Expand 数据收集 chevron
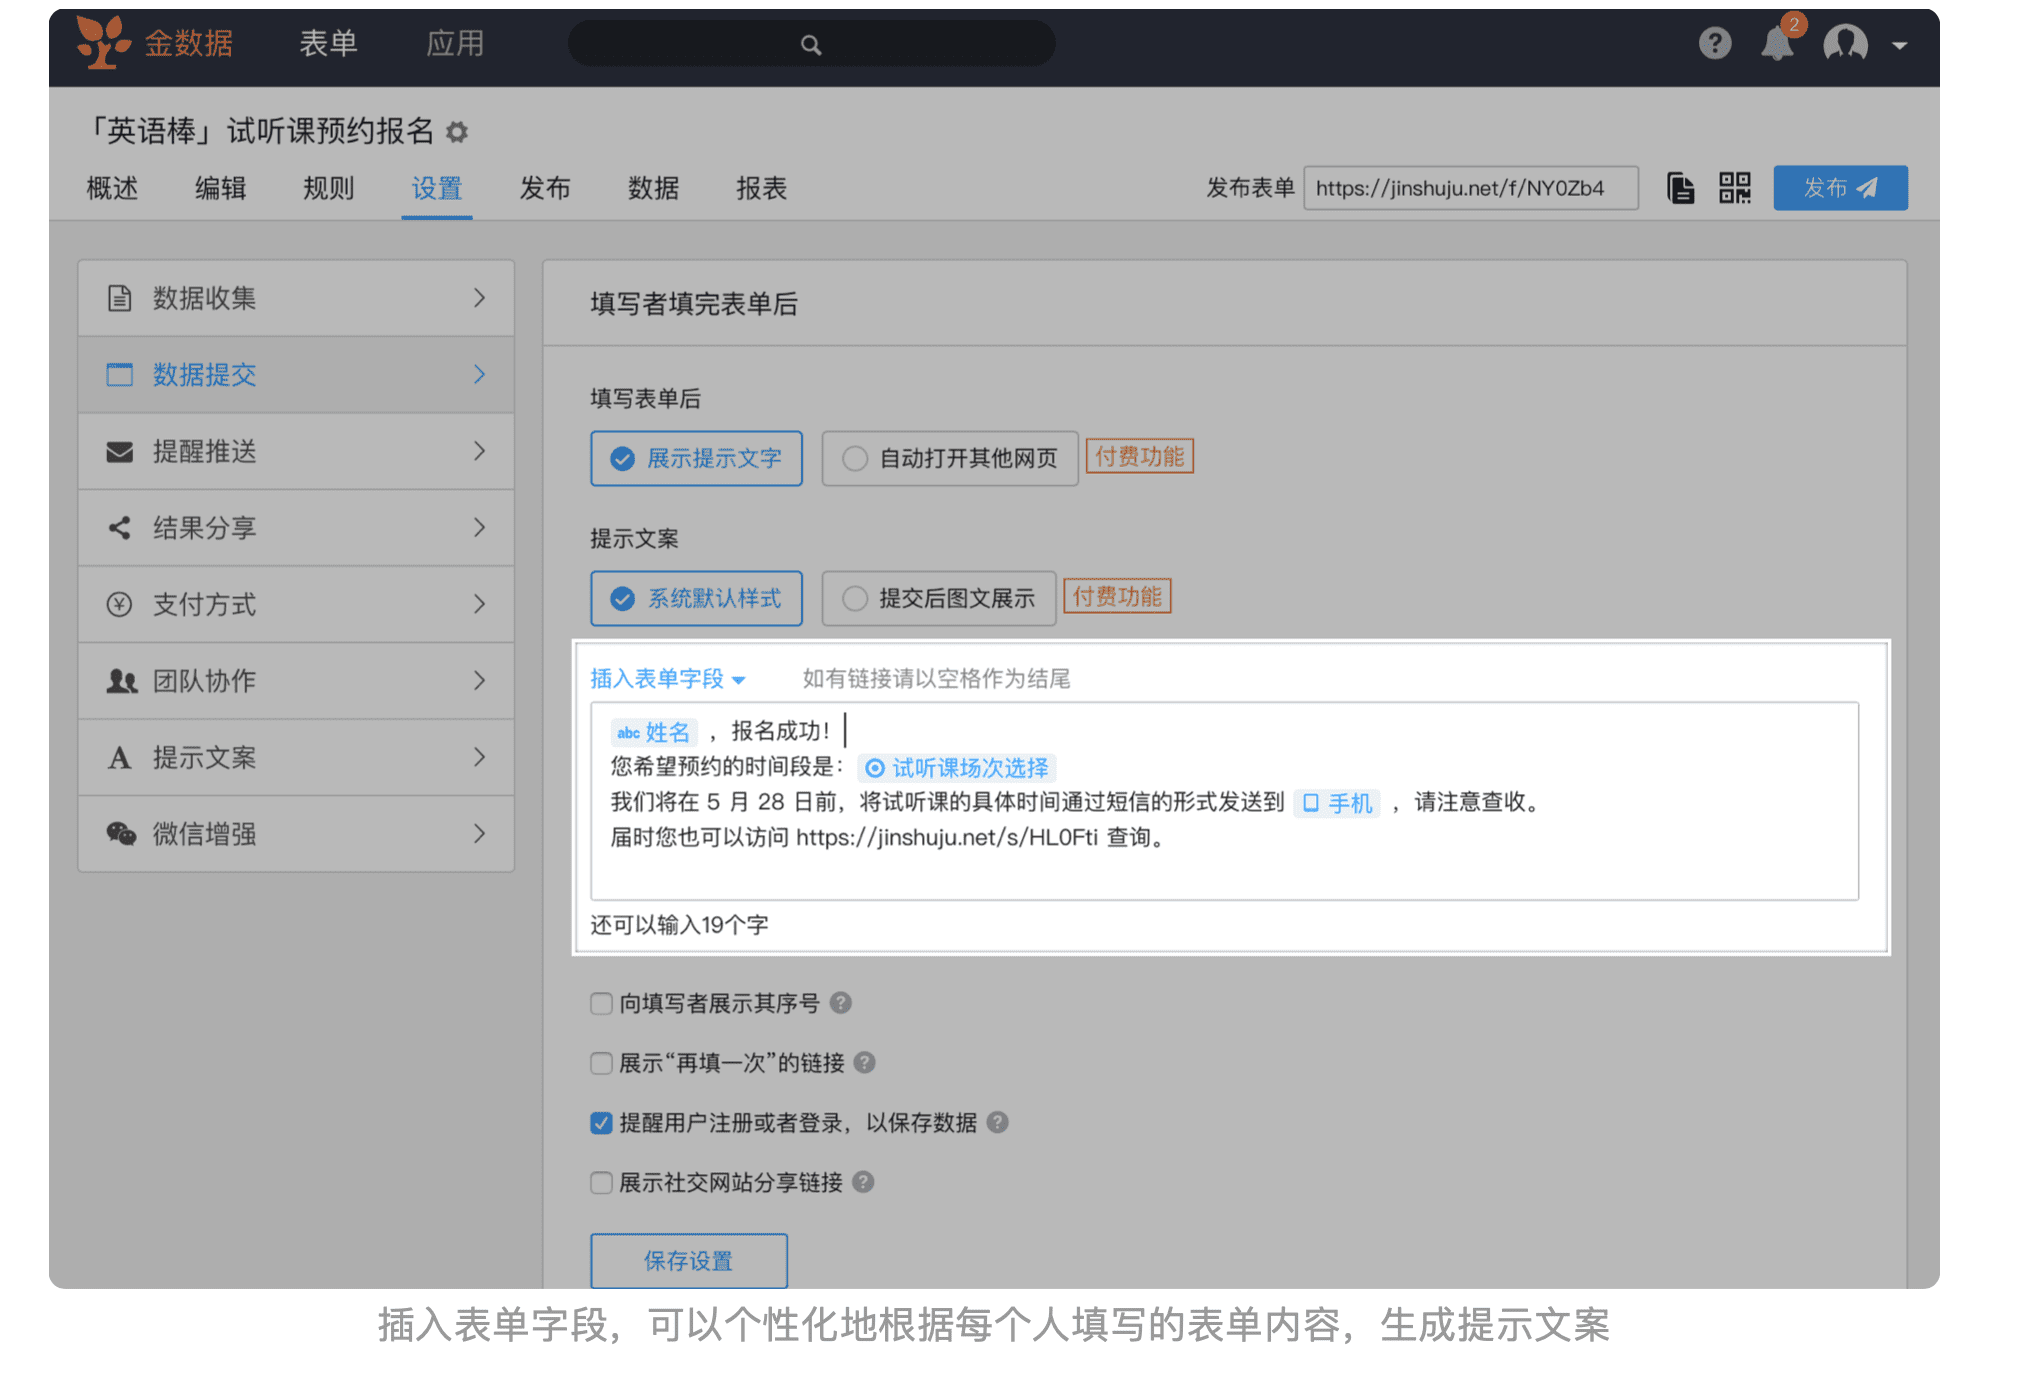The image size is (2028, 1382). [480, 298]
